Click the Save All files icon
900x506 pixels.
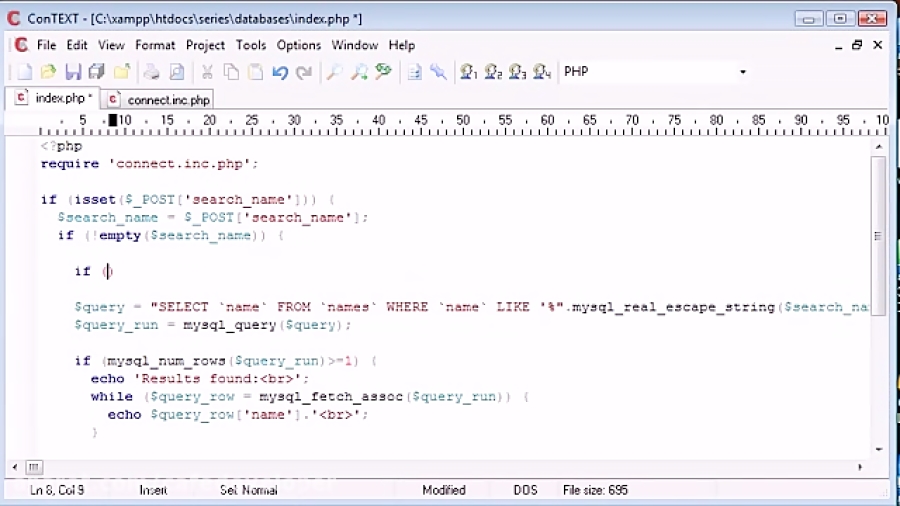coord(96,72)
